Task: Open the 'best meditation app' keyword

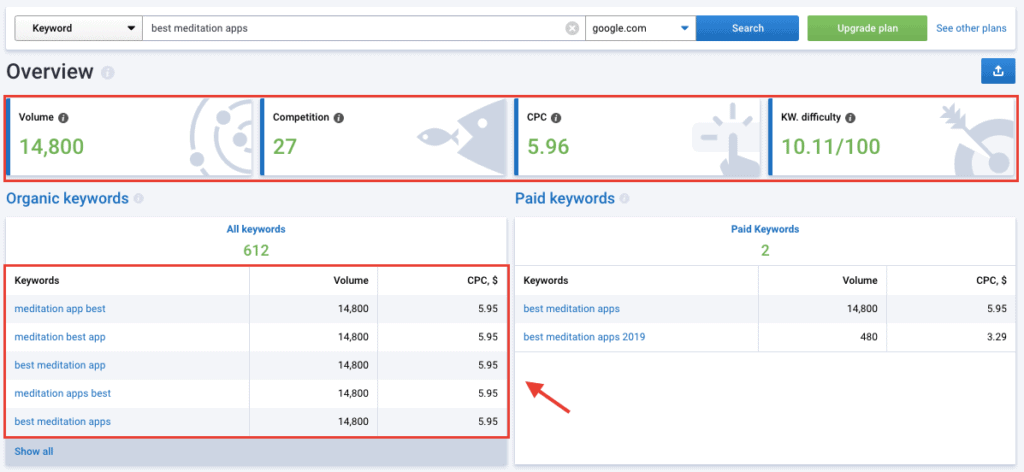Action: 60,365
